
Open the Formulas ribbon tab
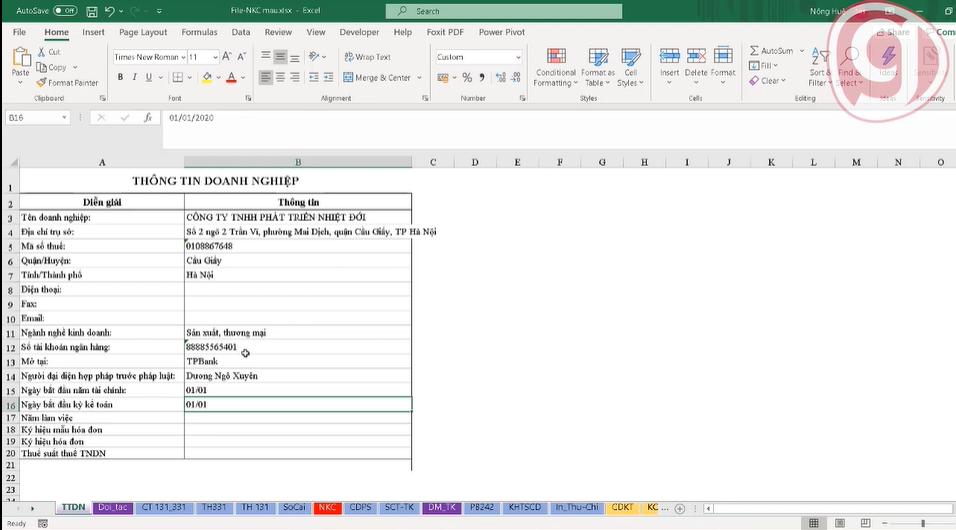click(199, 32)
